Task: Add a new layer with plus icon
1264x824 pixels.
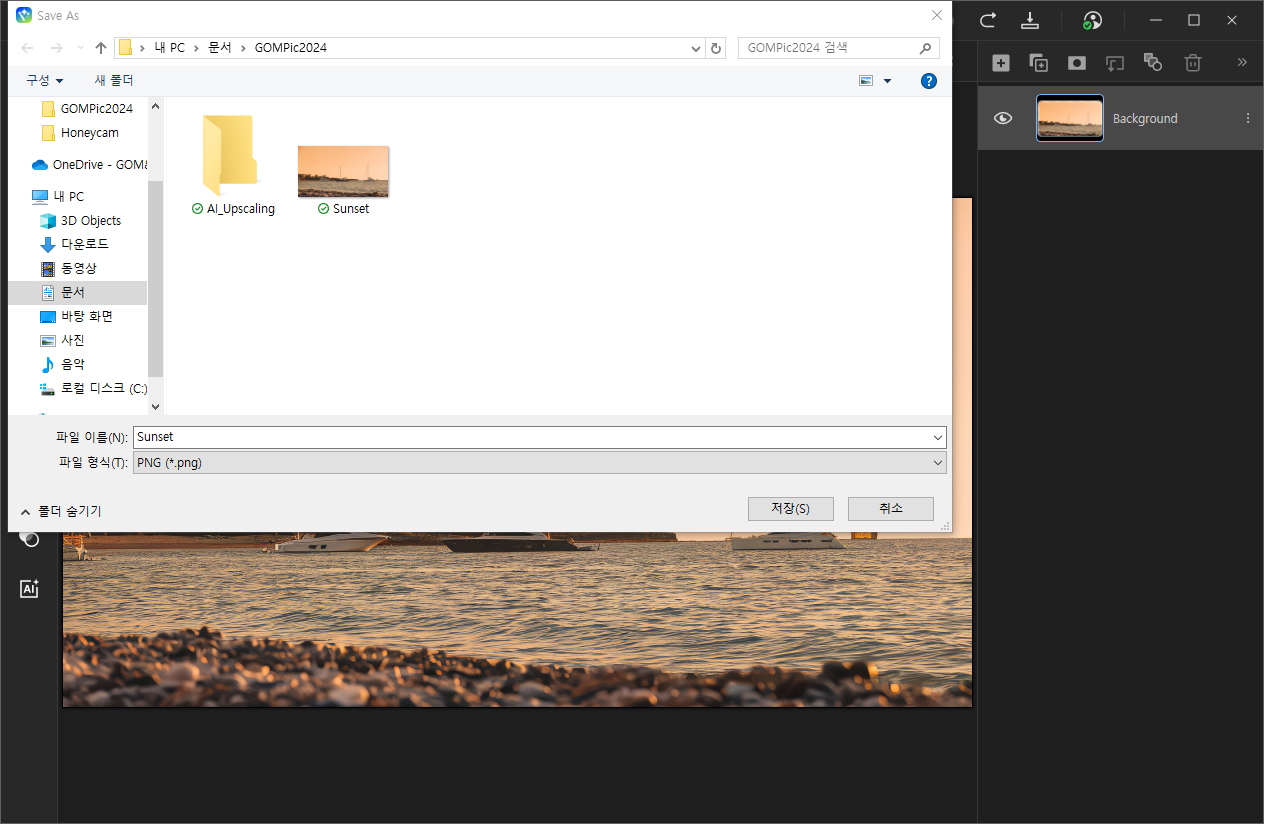Action: (x=1001, y=63)
